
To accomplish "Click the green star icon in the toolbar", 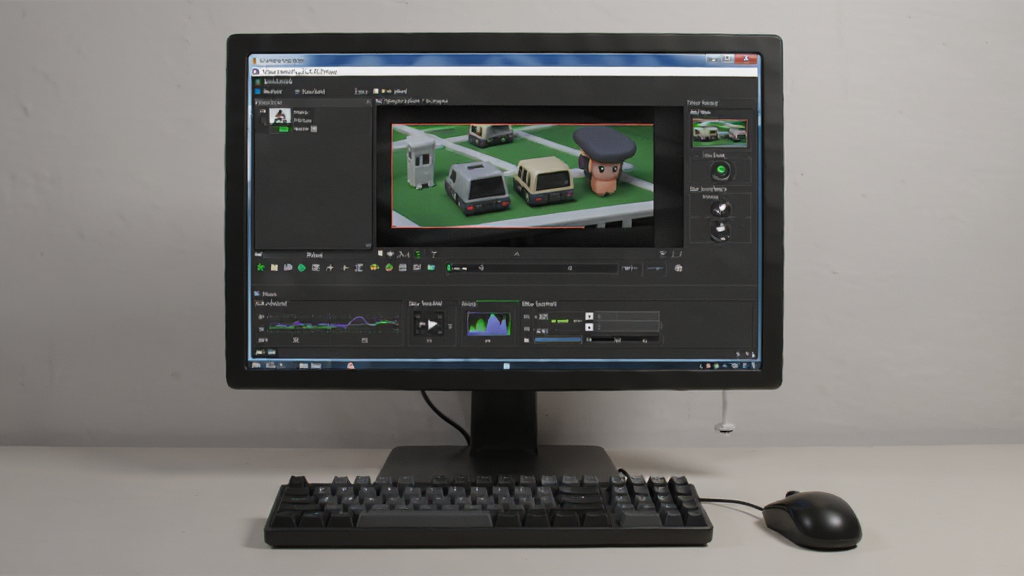I will 261,268.
